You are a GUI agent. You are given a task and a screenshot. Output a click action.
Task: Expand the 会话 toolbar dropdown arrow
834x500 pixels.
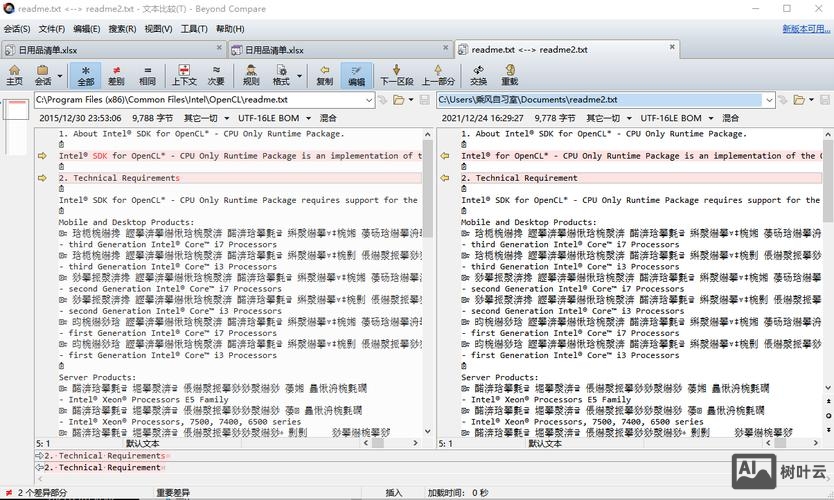click(x=60, y=76)
